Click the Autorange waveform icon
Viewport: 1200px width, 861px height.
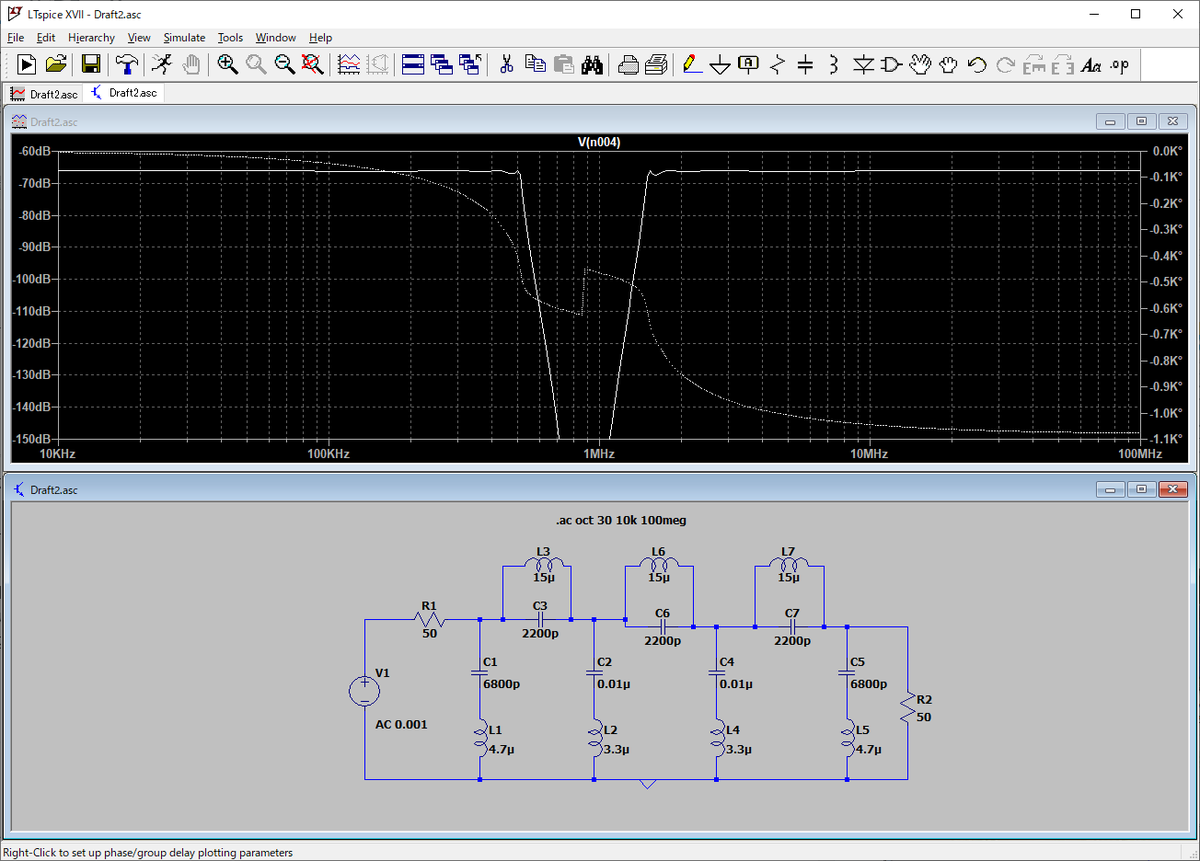point(349,64)
